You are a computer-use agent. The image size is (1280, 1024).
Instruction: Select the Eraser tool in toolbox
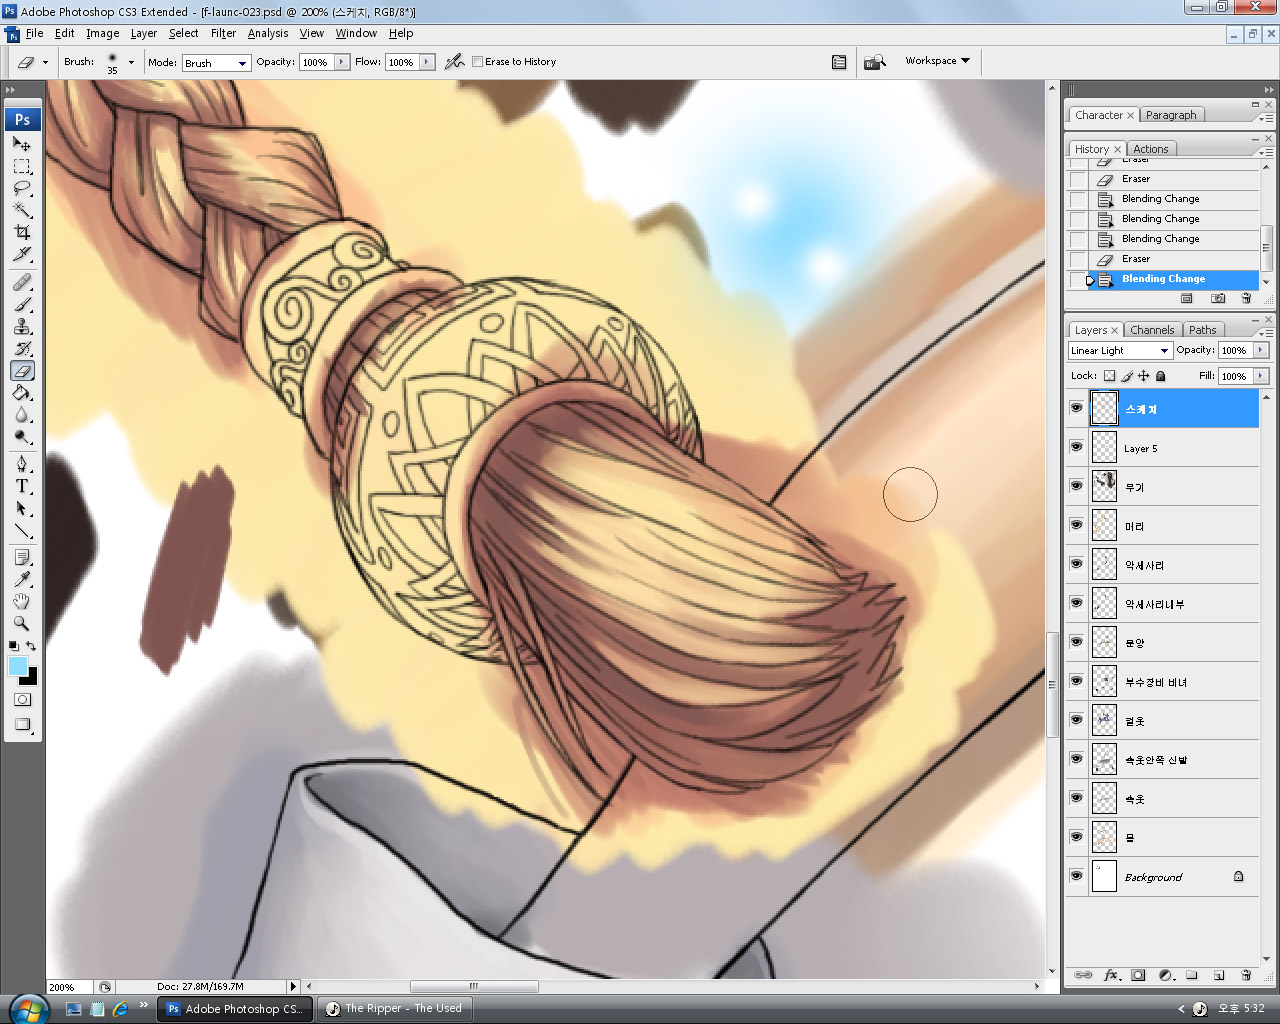22,371
